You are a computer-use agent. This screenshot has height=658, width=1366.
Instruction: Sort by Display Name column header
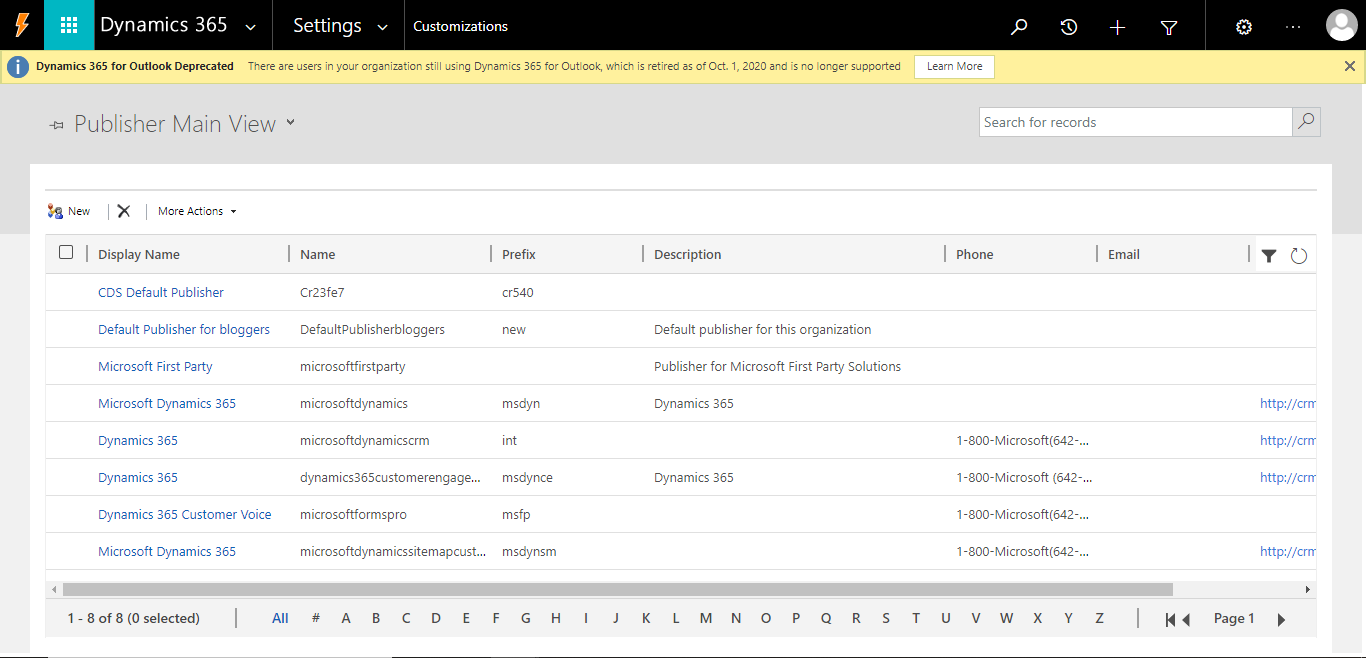[x=139, y=254]
